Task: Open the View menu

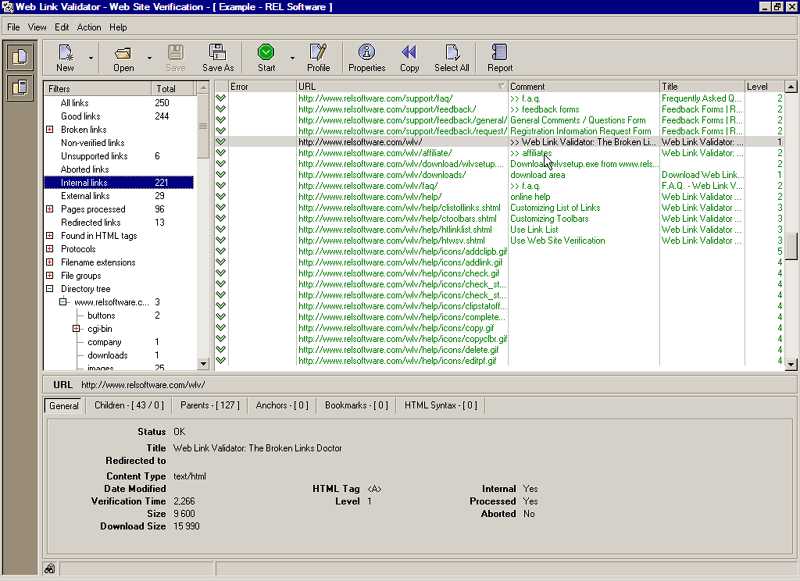Action: point(37,27)
